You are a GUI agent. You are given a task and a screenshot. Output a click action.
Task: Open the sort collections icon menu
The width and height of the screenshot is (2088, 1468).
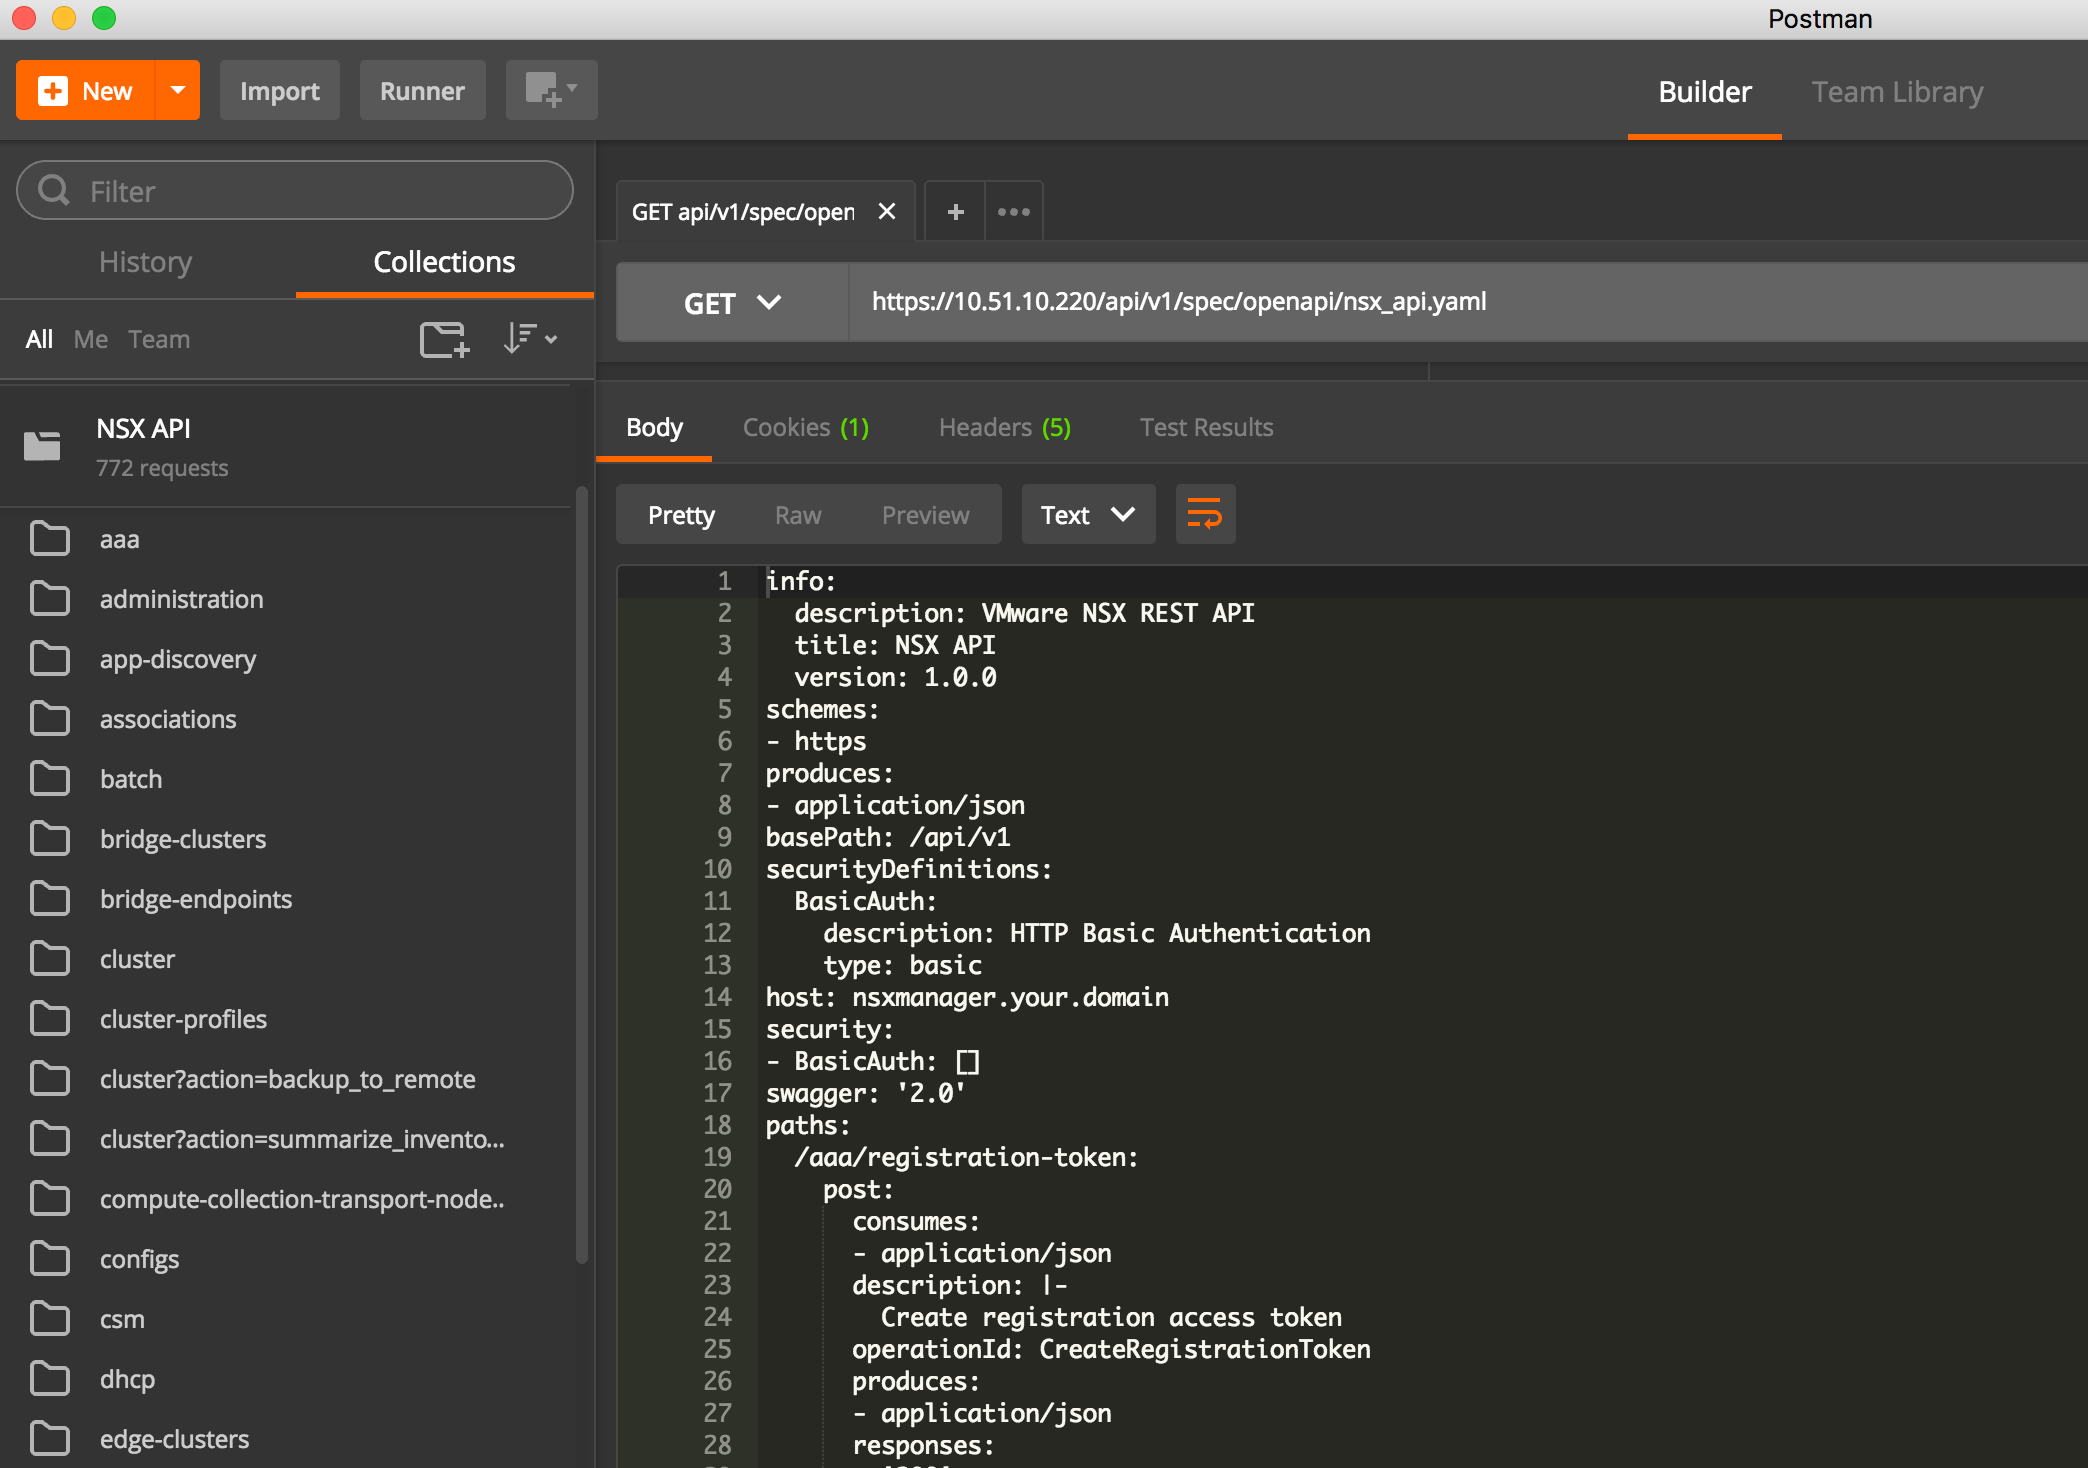529,339
